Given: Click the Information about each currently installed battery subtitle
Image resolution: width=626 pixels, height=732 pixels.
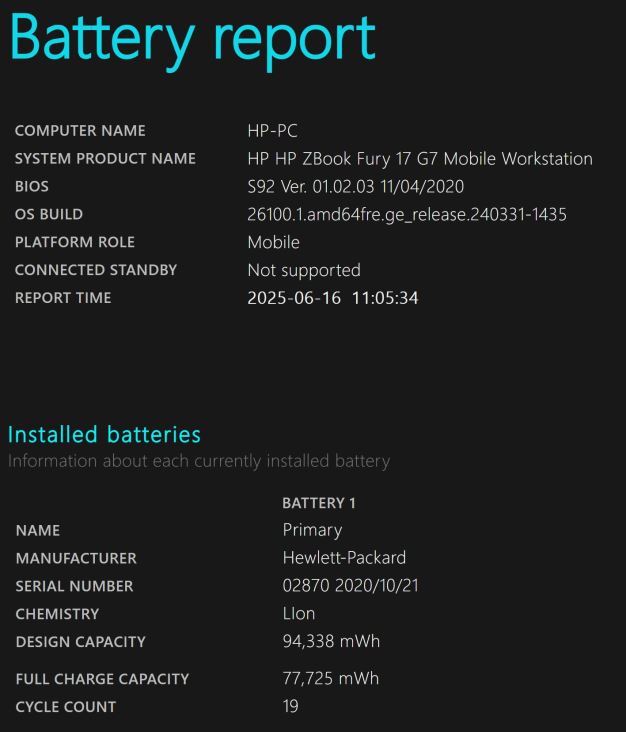Looking at the screenshot, I should click(x=199, y=461).
